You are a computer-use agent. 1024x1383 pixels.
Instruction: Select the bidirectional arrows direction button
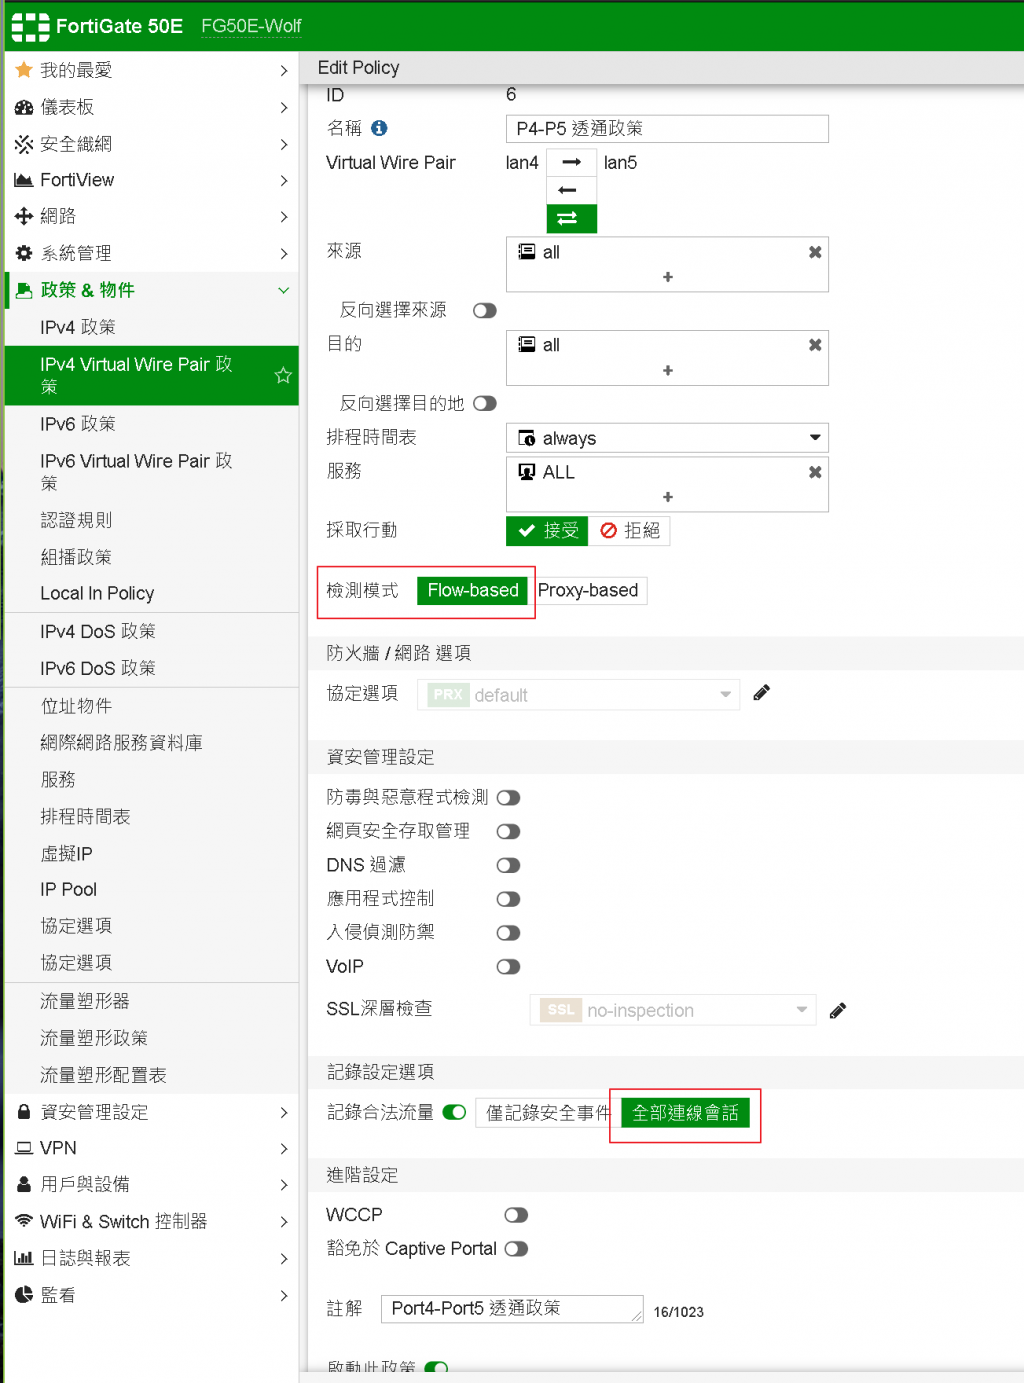tap(572, 218)
